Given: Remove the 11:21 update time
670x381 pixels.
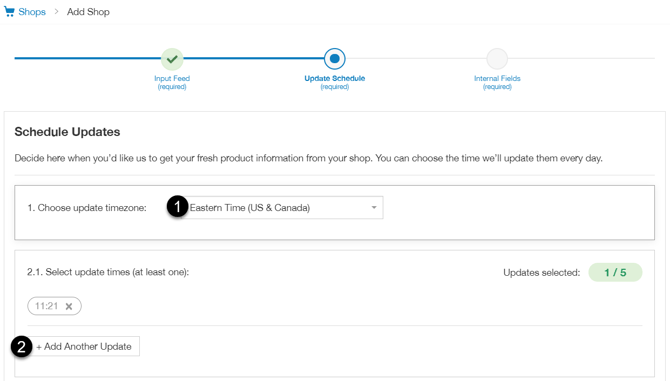Looking at the screenshot, I should 69,306.
